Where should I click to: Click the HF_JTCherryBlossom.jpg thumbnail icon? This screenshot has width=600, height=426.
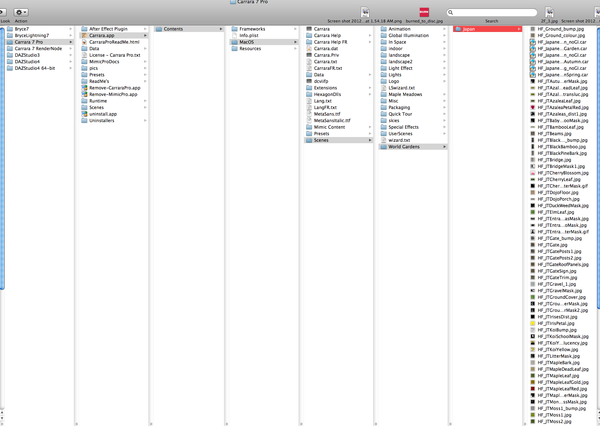(x=533, y=173)
